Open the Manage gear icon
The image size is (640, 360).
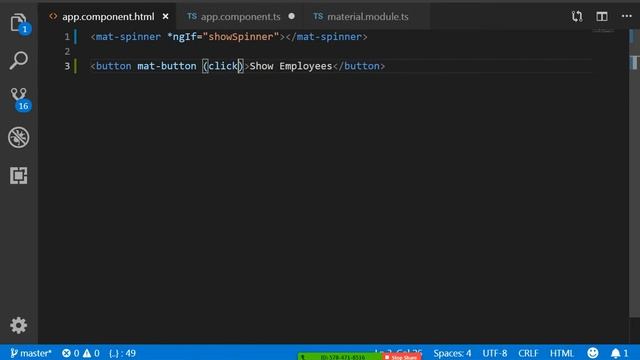18,325
